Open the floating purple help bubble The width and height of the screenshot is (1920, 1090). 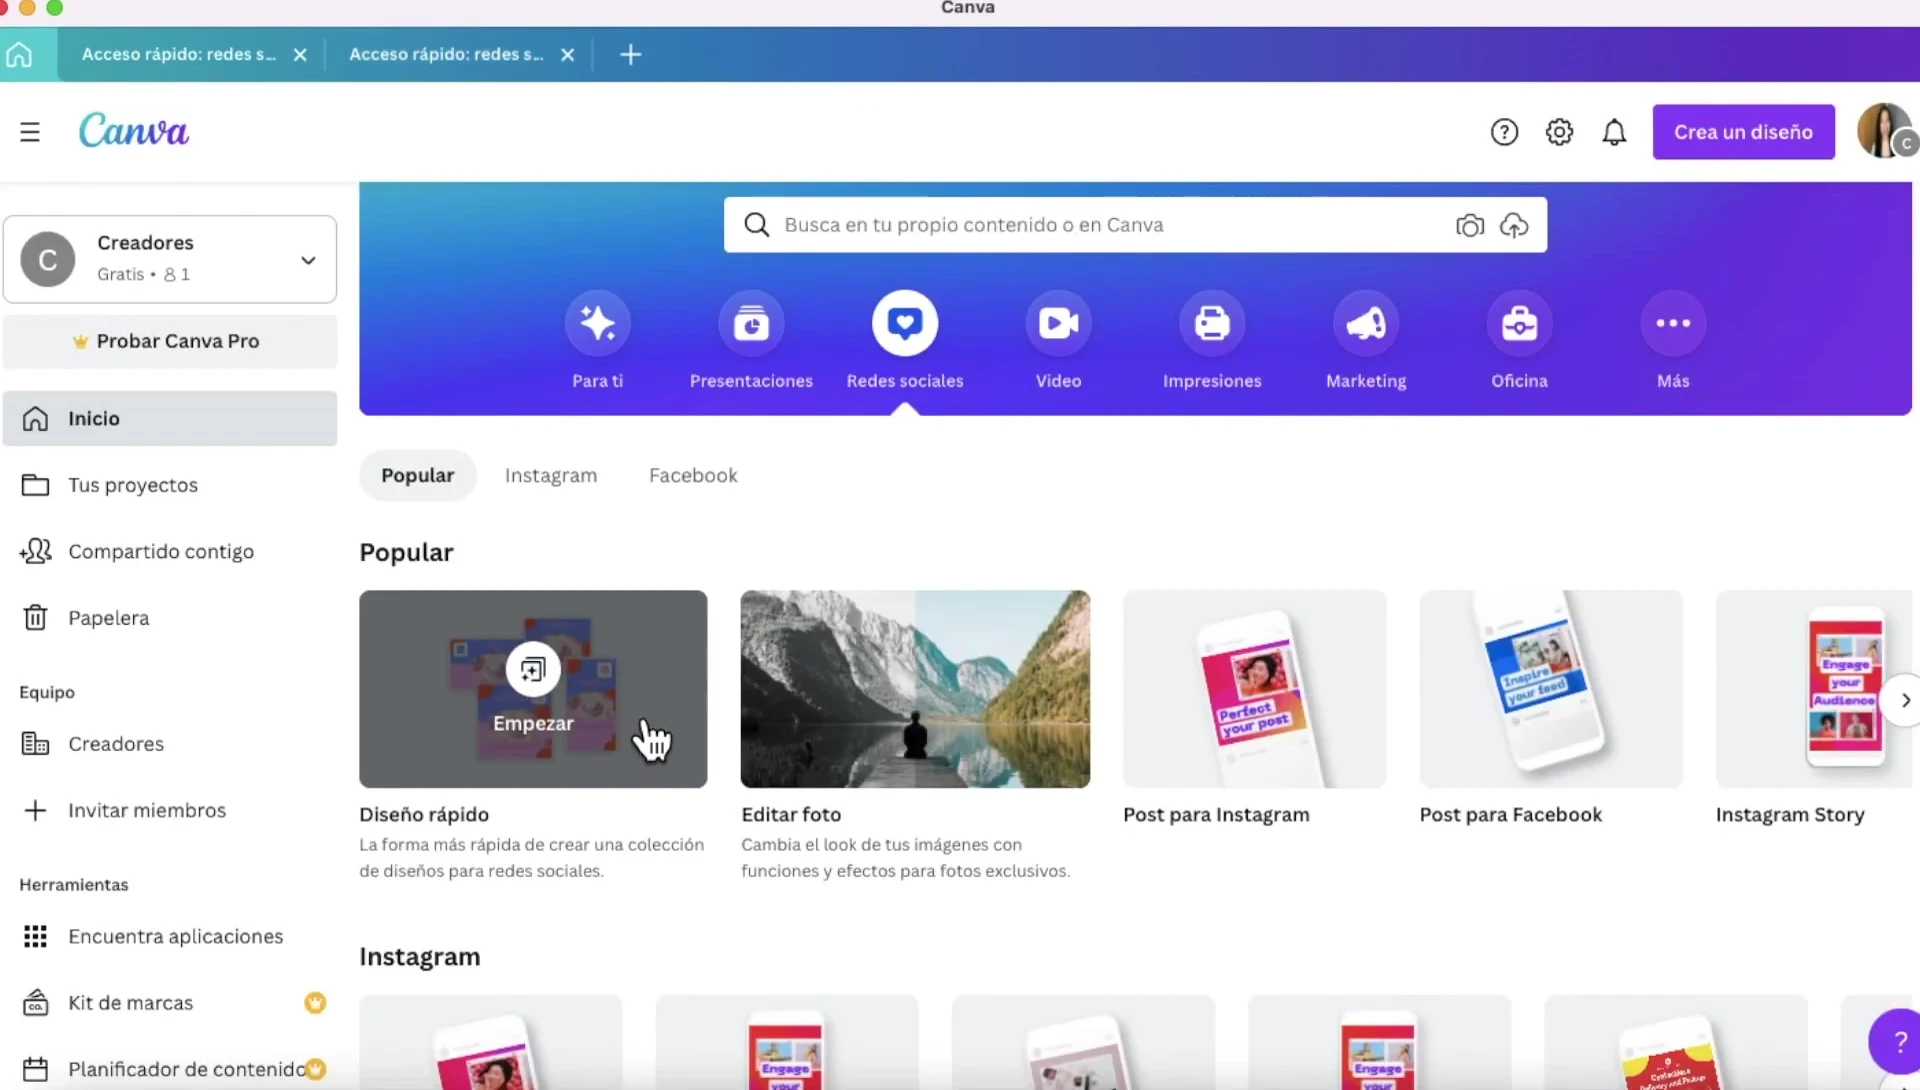pos(1896,1041)
